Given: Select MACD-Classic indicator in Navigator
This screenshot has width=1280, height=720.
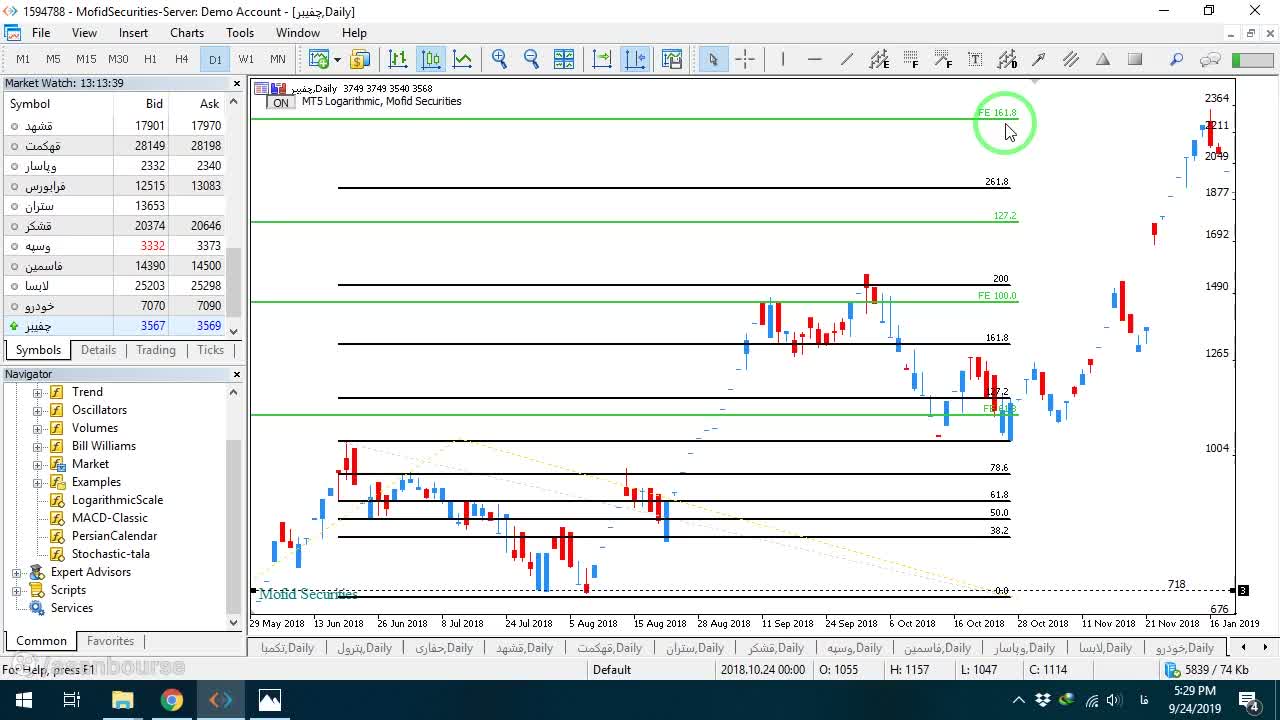Looking at the screenshot, I should point(109,518).
